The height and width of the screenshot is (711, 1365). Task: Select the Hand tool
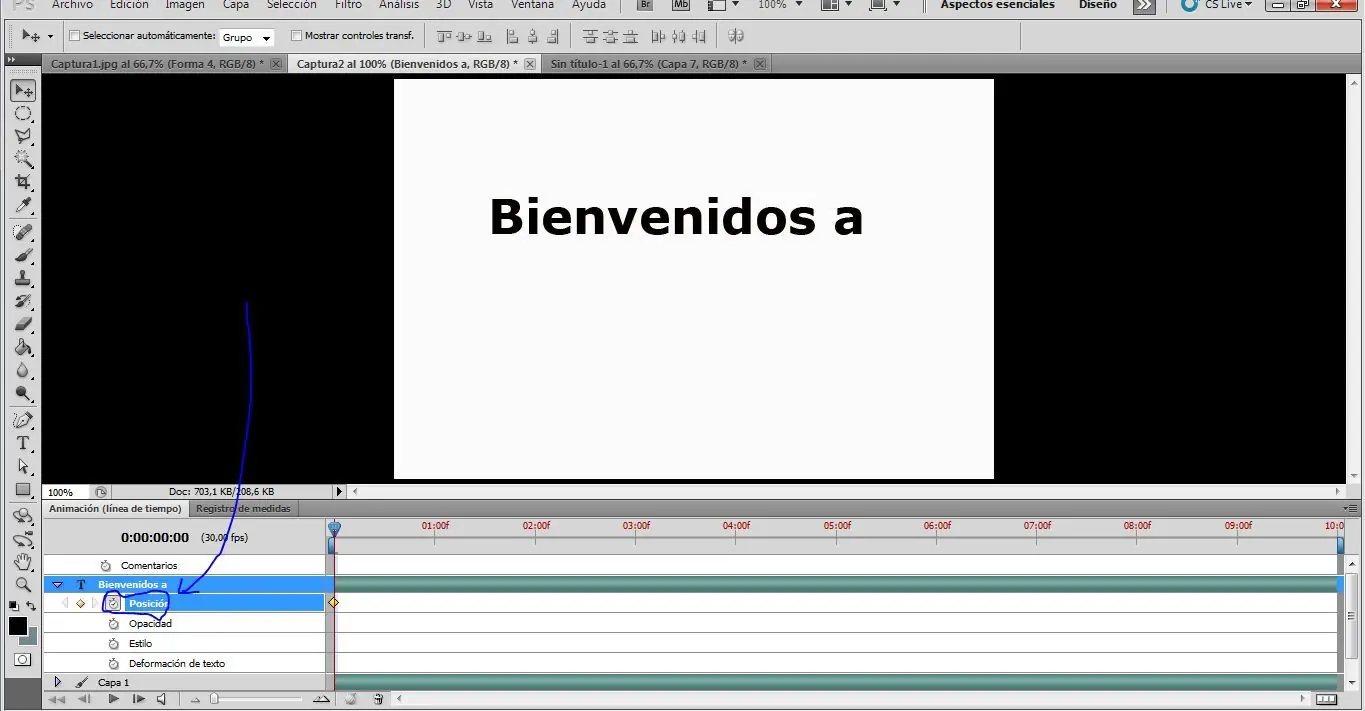point(22,562)
